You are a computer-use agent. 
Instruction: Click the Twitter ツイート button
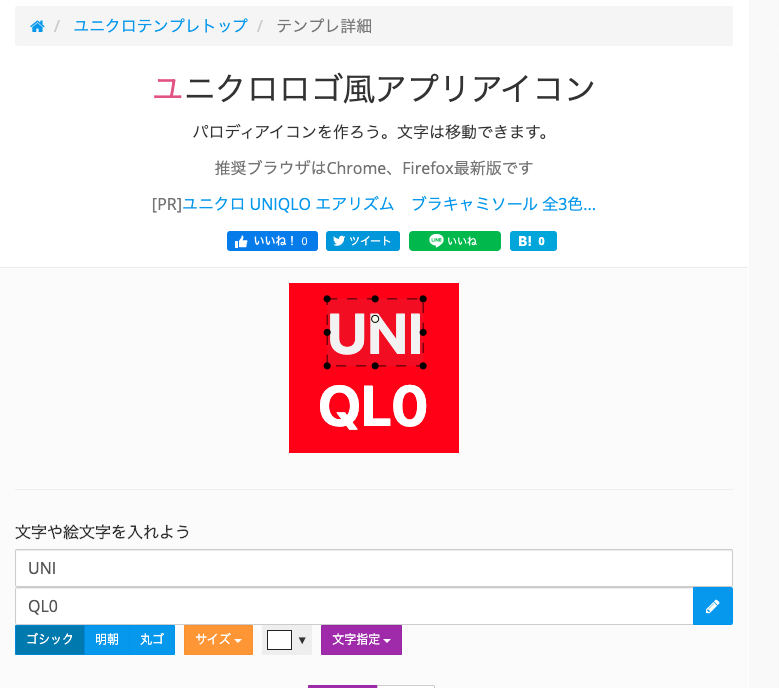point(363,241)
